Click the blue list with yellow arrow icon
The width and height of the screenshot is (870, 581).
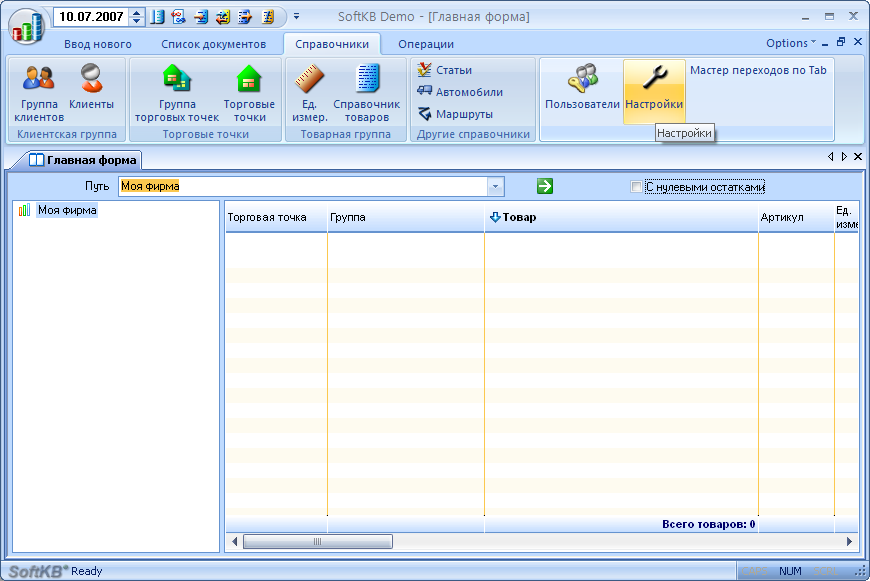pos(245,17)
